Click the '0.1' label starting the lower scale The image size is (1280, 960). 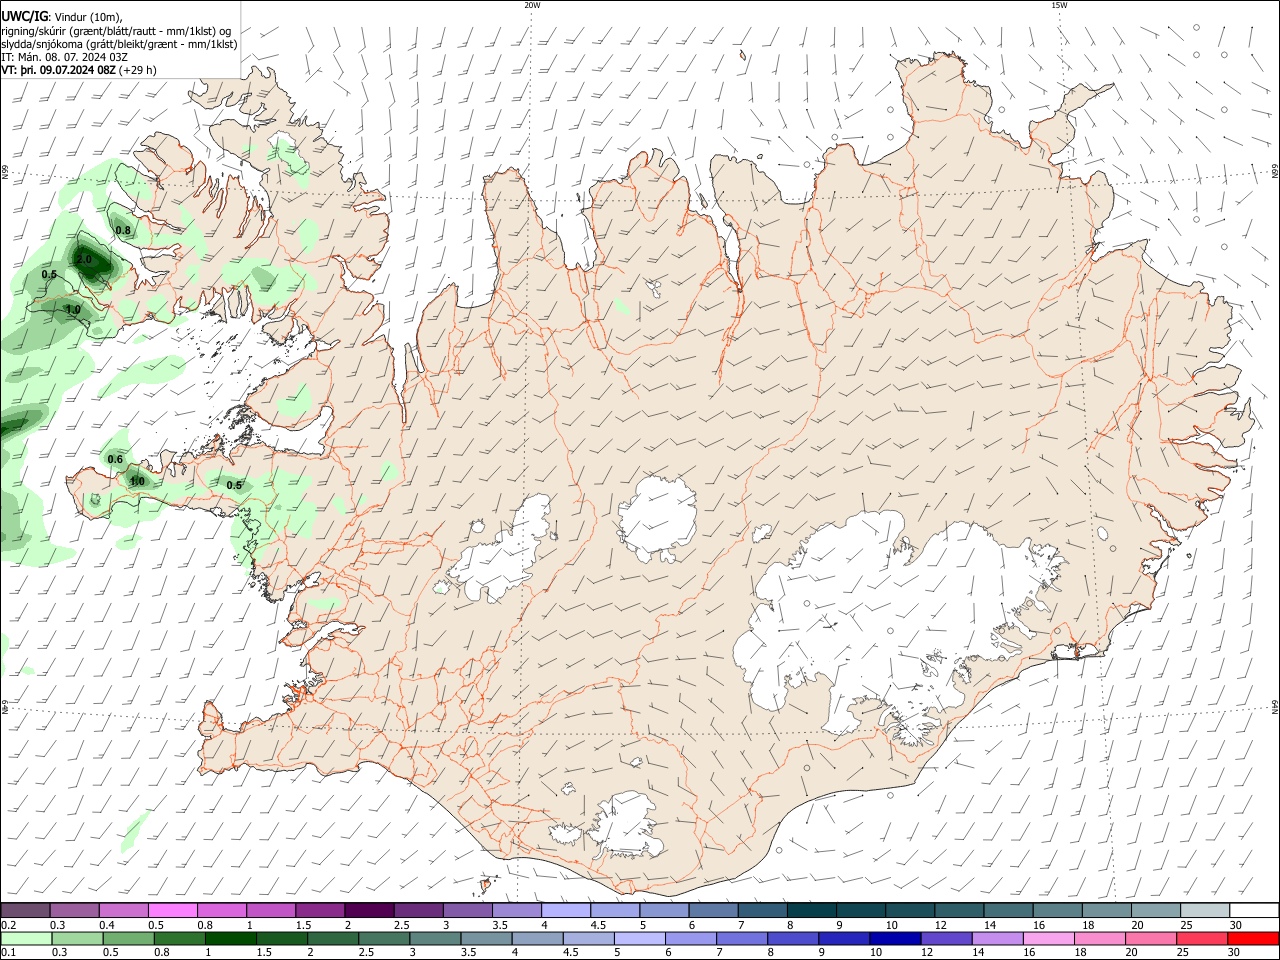pyautogui.click(x=8, y=953)
